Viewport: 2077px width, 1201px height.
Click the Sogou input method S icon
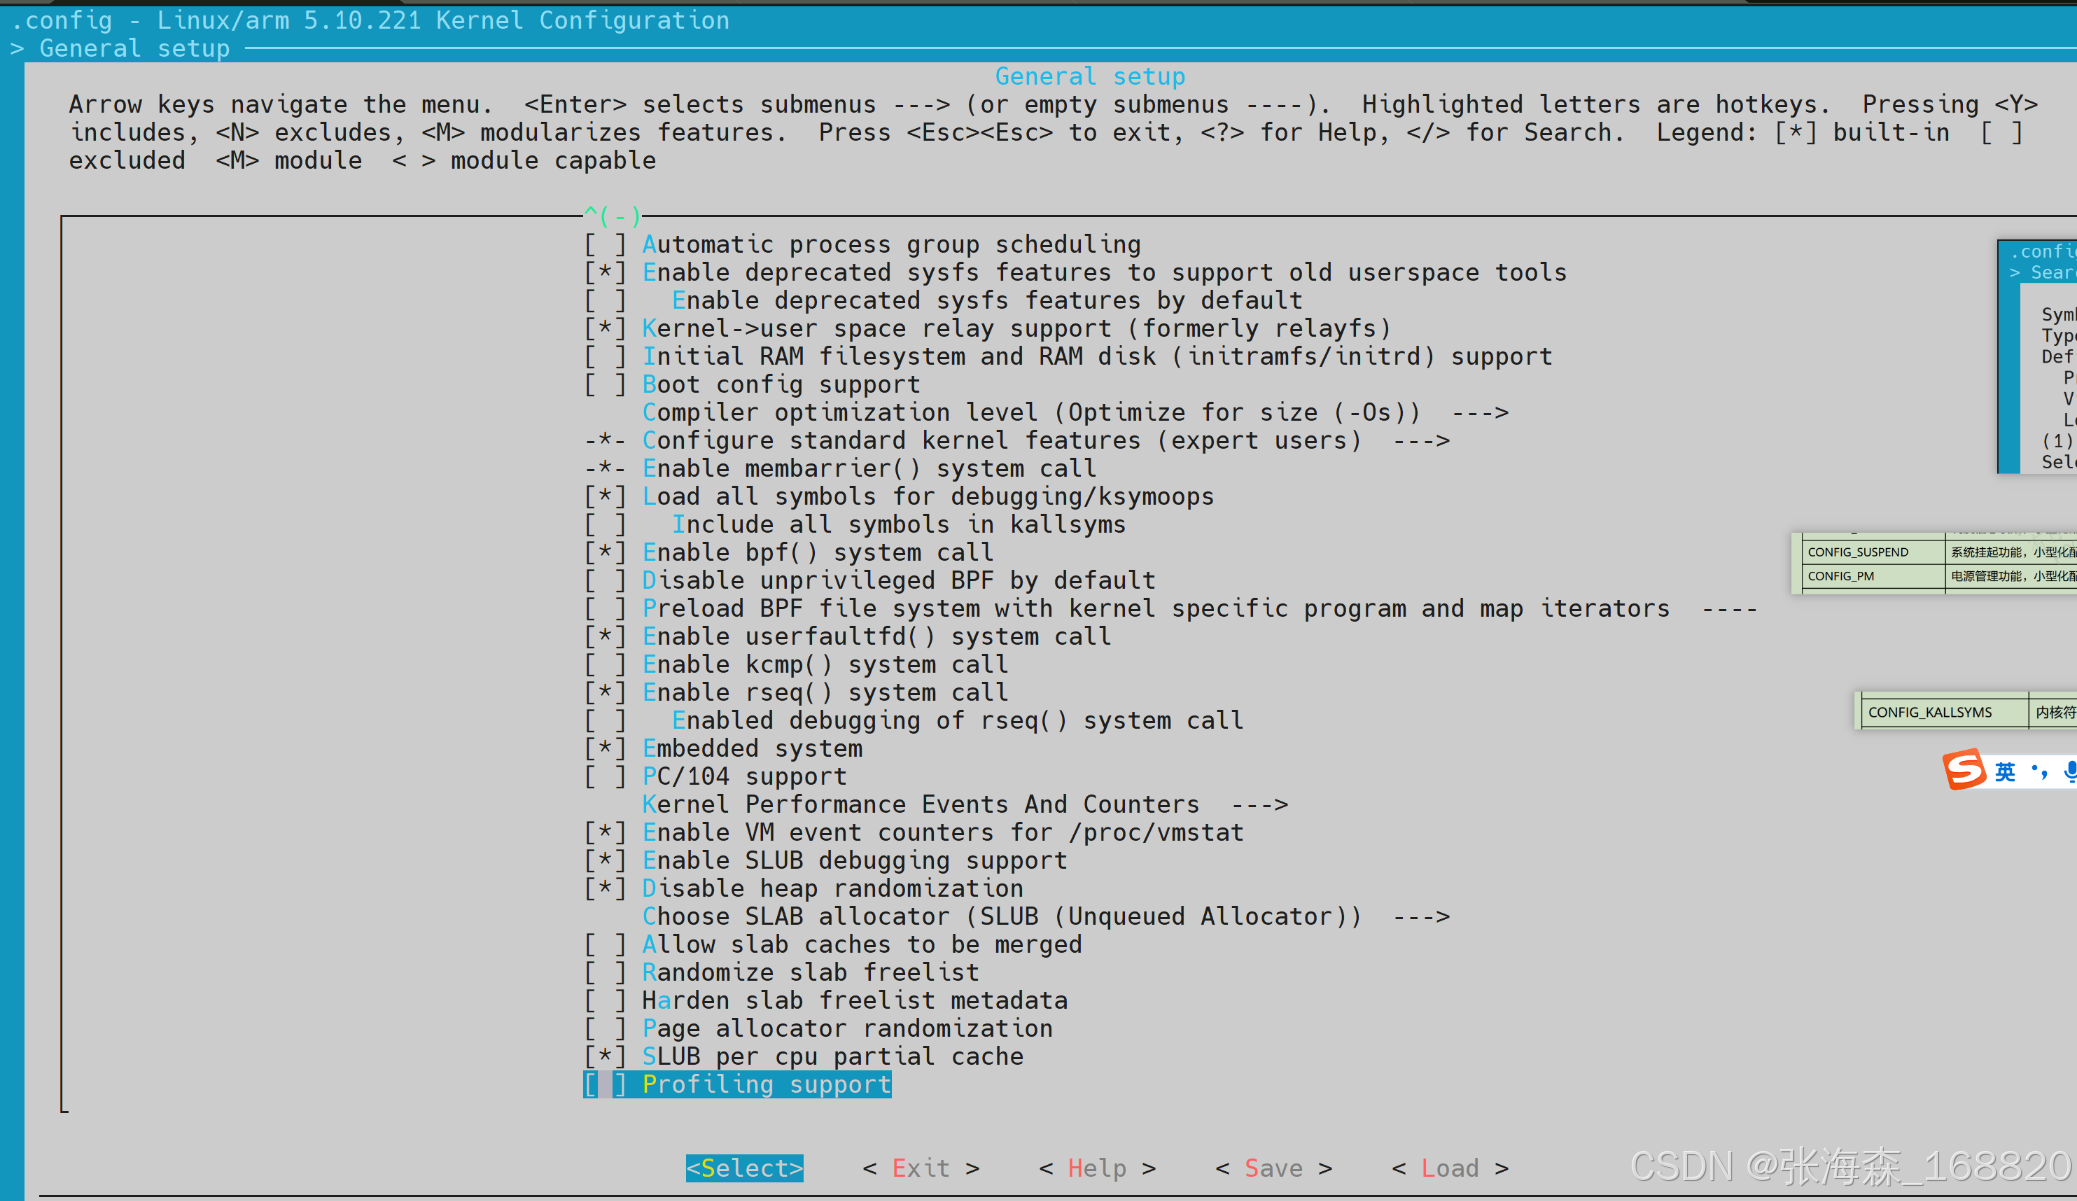[x=1964, y=770]
